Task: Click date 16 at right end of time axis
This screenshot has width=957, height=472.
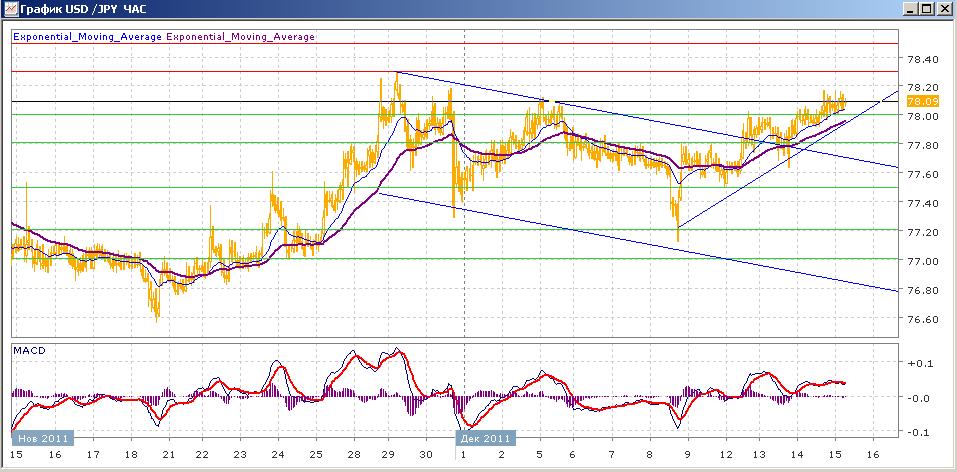Action: (872, 455)
